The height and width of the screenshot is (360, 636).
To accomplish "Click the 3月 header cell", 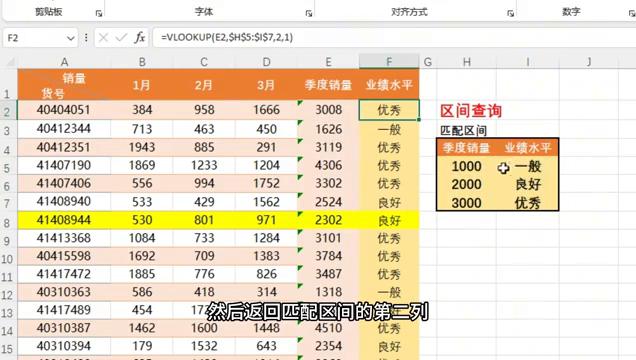I will click(x=266, y=85).
